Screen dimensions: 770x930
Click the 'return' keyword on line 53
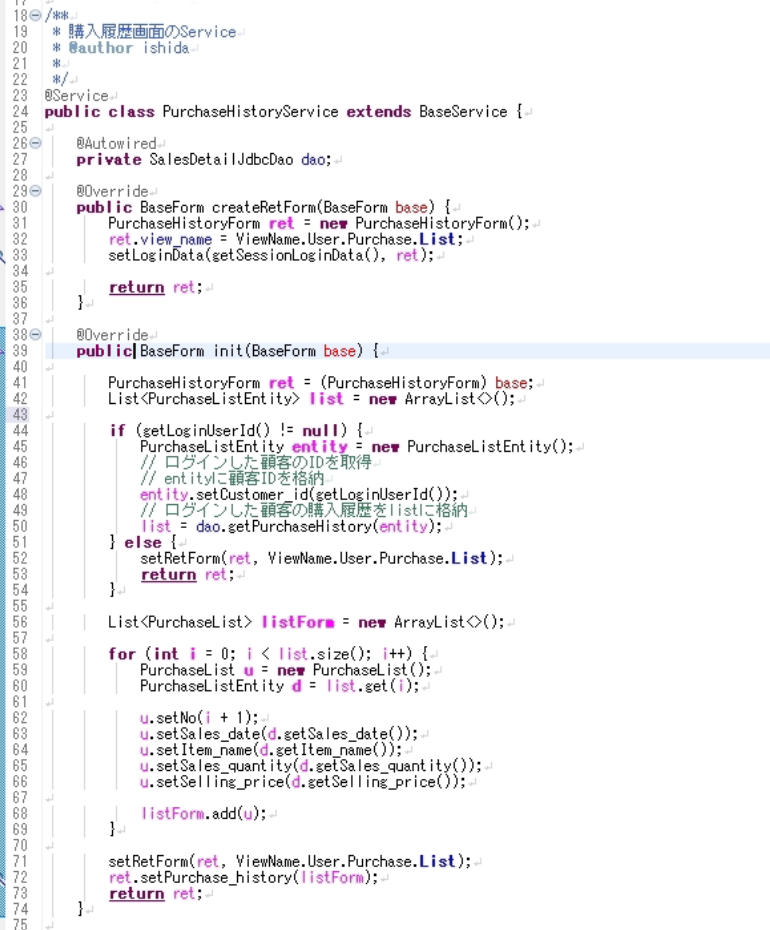(x=168, y=574)
